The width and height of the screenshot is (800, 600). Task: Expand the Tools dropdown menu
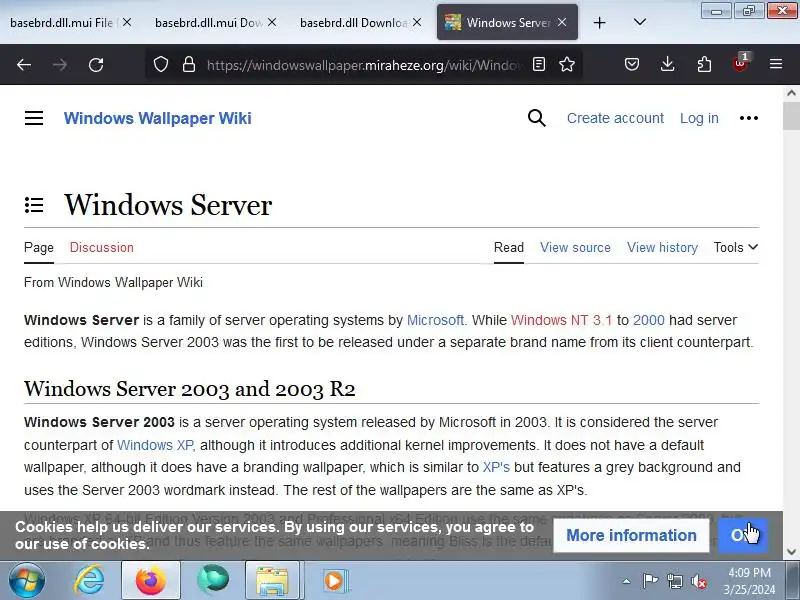[x=736, y=247]
